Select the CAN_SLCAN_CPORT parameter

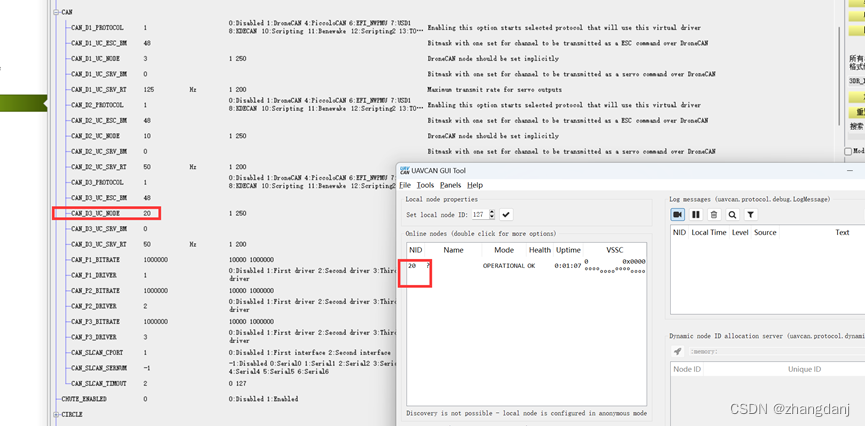click(97, 352)
